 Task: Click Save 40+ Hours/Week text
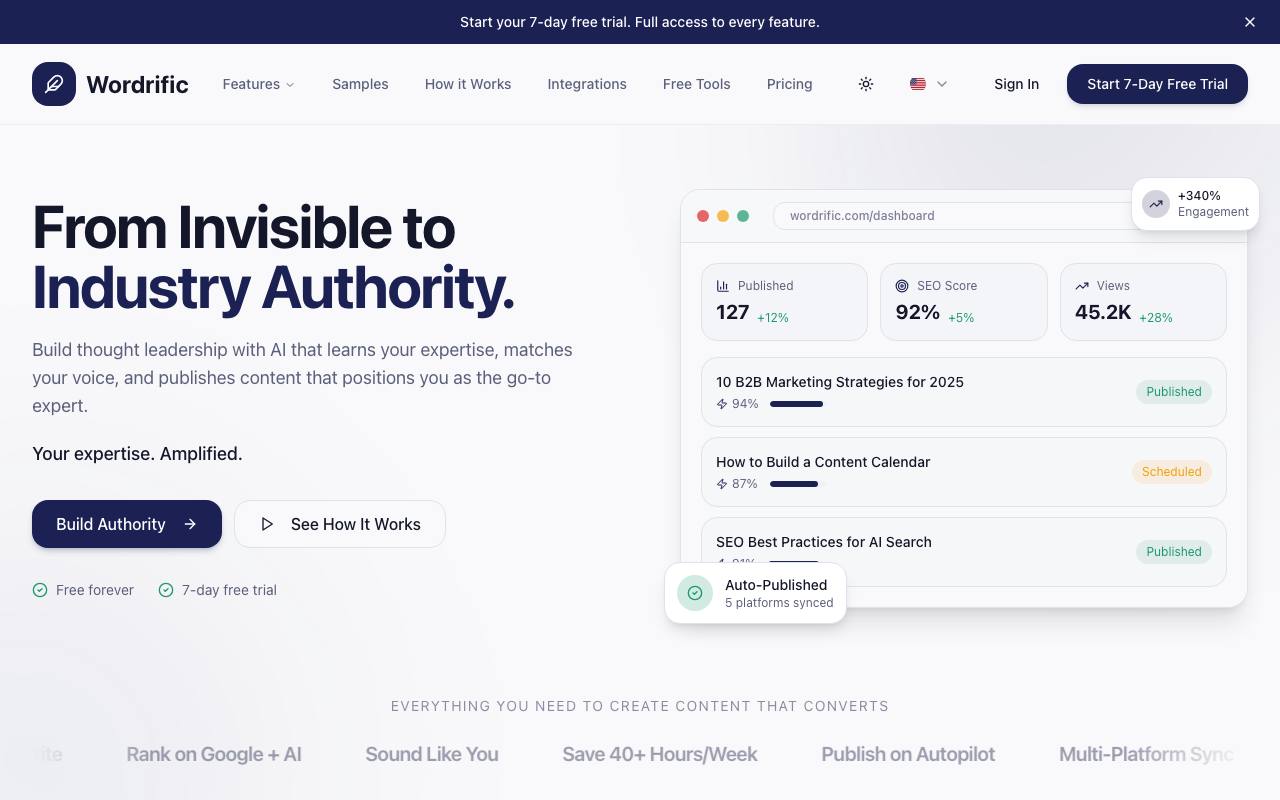point(660,754)
